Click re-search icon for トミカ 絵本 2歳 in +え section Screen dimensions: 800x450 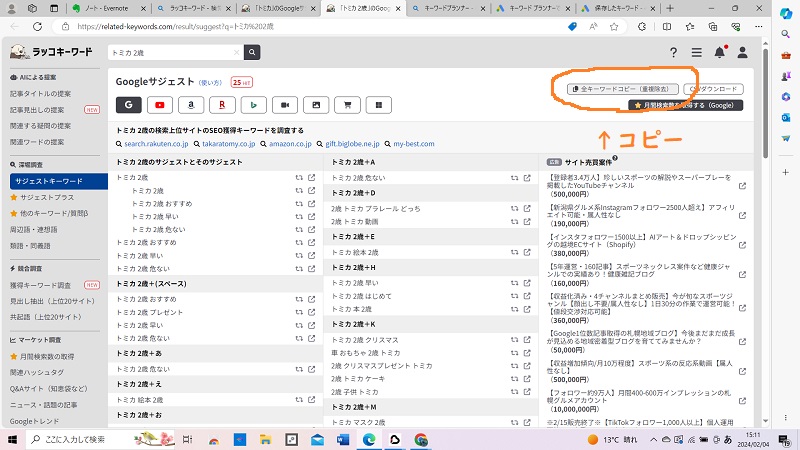tap(298, 399)
